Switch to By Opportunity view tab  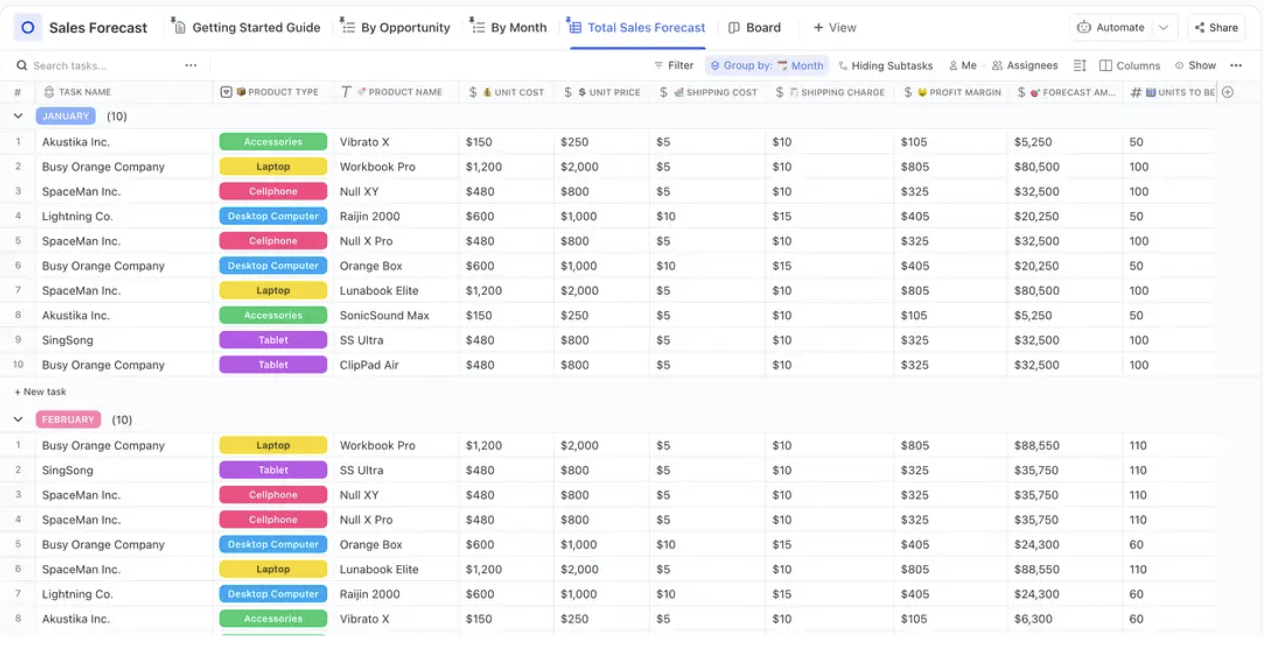[395, 28]
